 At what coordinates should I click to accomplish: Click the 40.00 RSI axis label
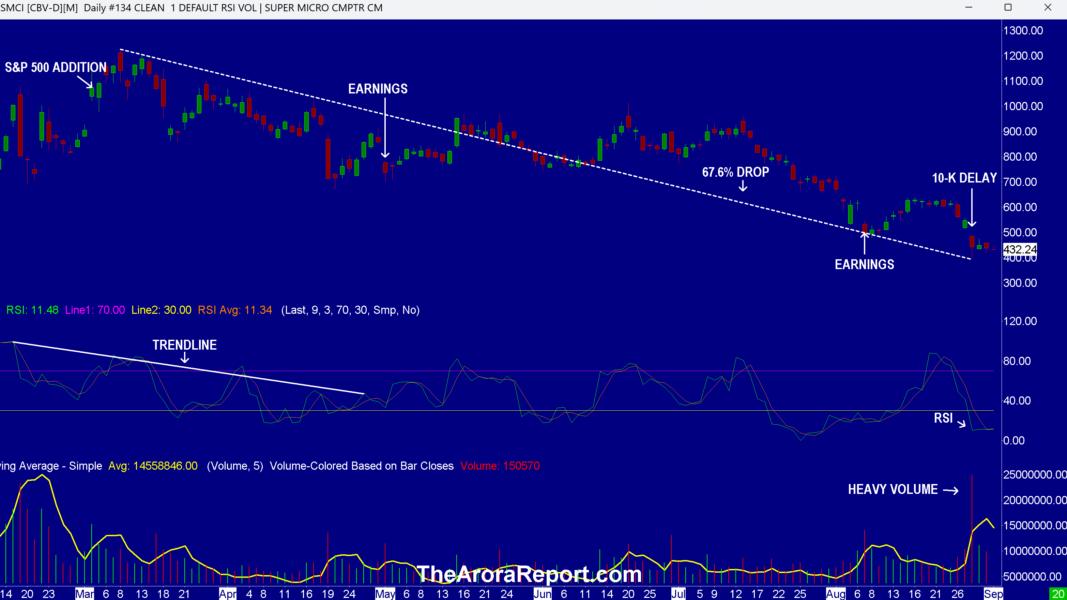1016,401
